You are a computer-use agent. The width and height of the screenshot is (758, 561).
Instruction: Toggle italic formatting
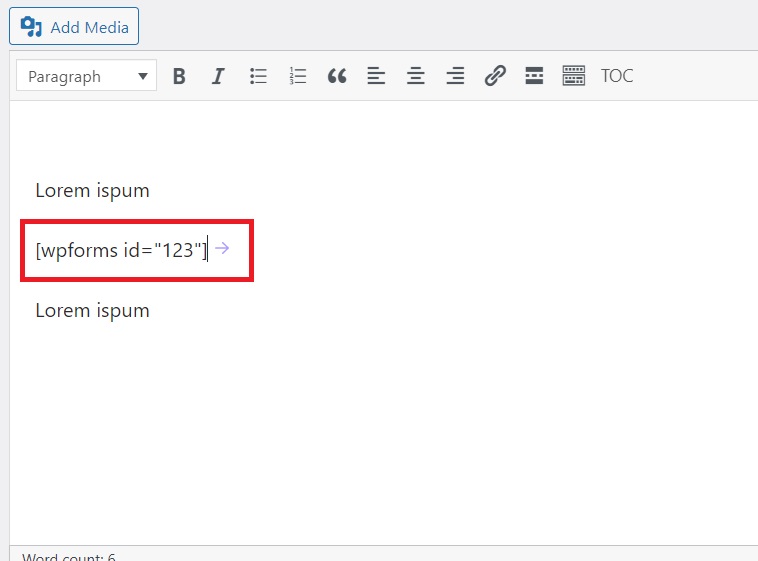coord(218,76)
